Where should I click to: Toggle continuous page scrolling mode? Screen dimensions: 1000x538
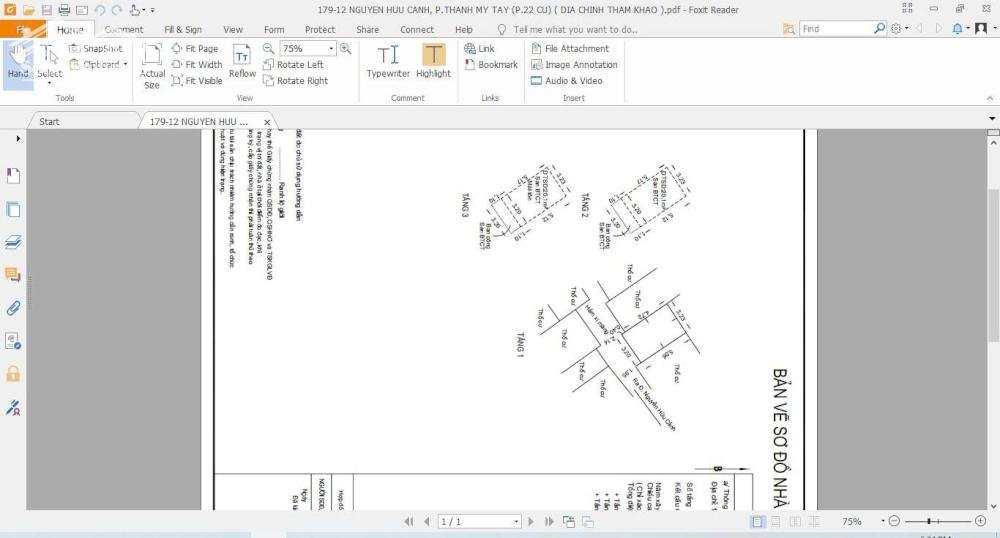point(776,522)
